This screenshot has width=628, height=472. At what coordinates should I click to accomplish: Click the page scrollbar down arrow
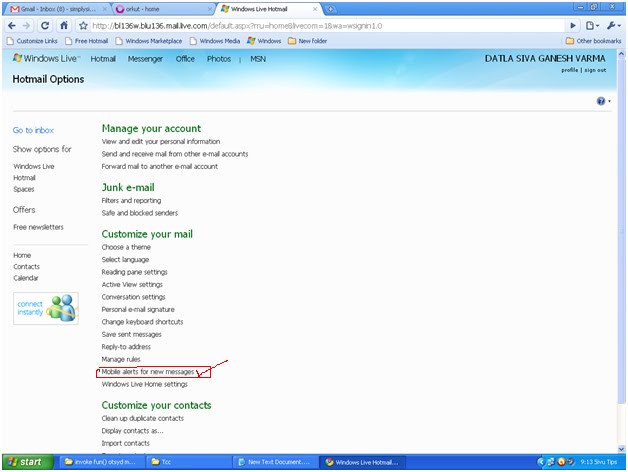click(x=621, y=449)
